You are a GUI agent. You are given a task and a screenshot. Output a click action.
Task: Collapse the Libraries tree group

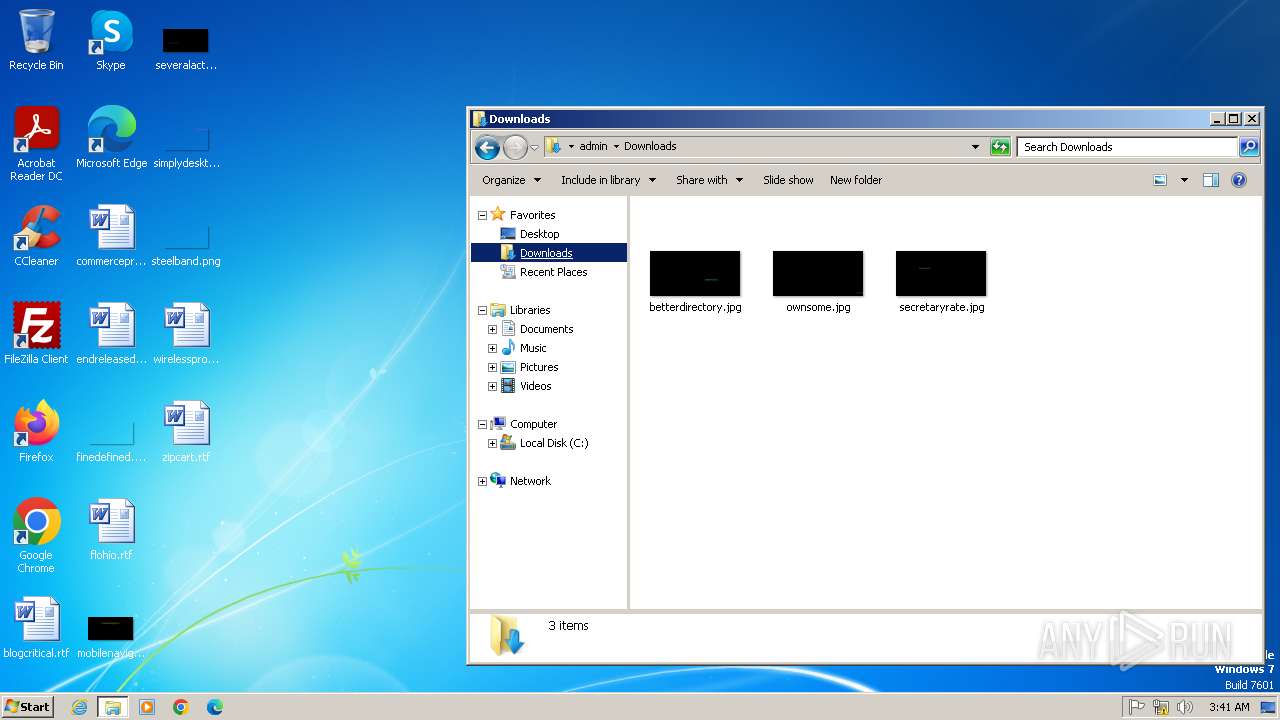(482, 310)
